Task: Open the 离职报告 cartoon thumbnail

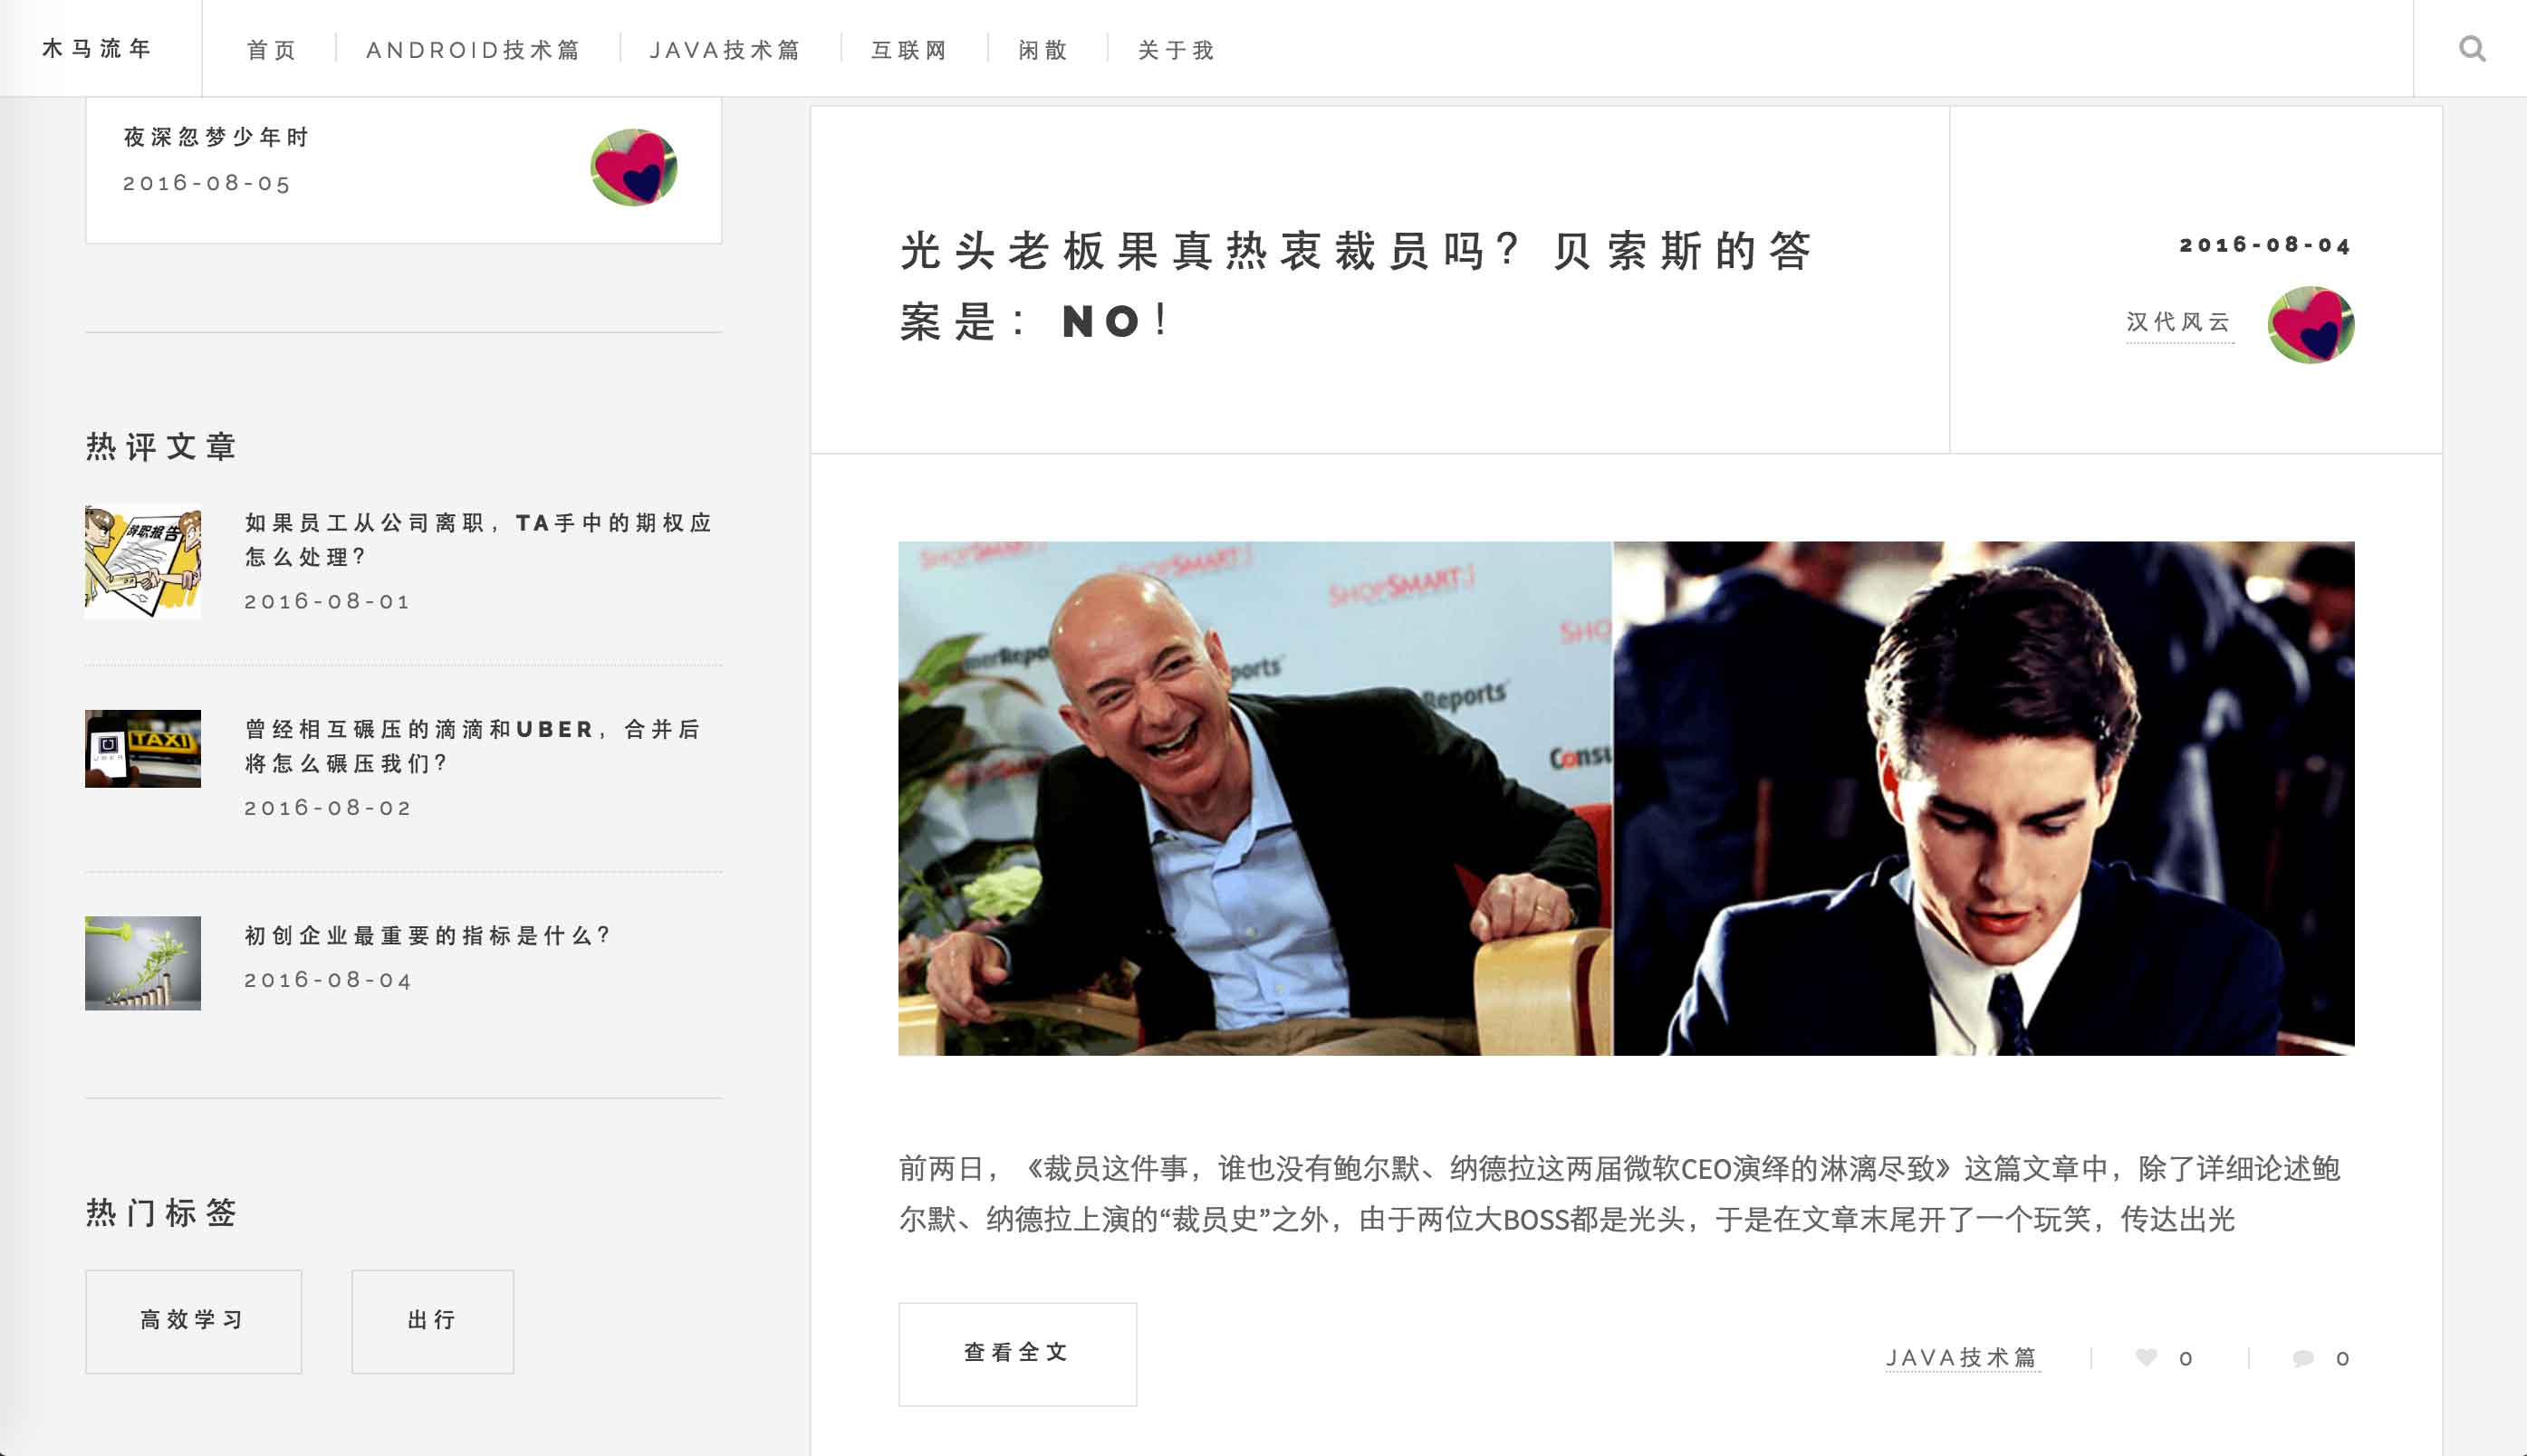Action: tap(143, 562)
